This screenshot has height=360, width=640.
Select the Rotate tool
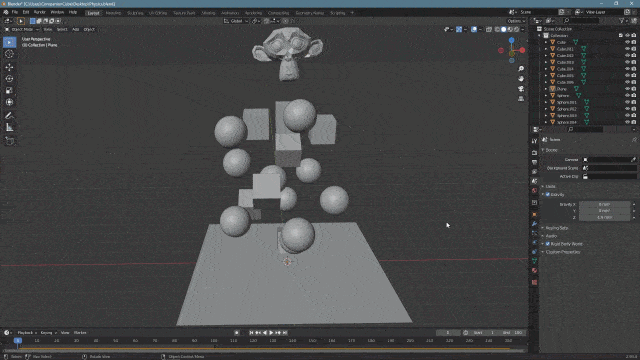[x=9, y=79]
